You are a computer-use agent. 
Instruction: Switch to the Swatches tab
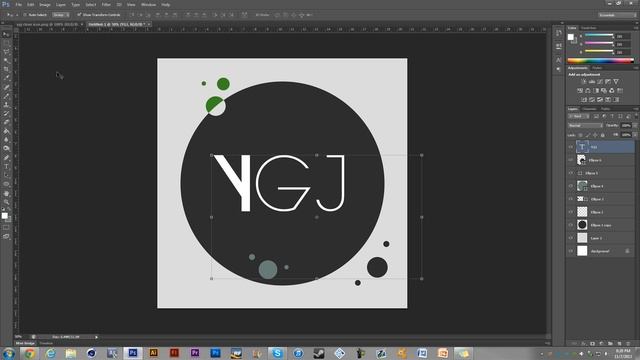(589, 28)
